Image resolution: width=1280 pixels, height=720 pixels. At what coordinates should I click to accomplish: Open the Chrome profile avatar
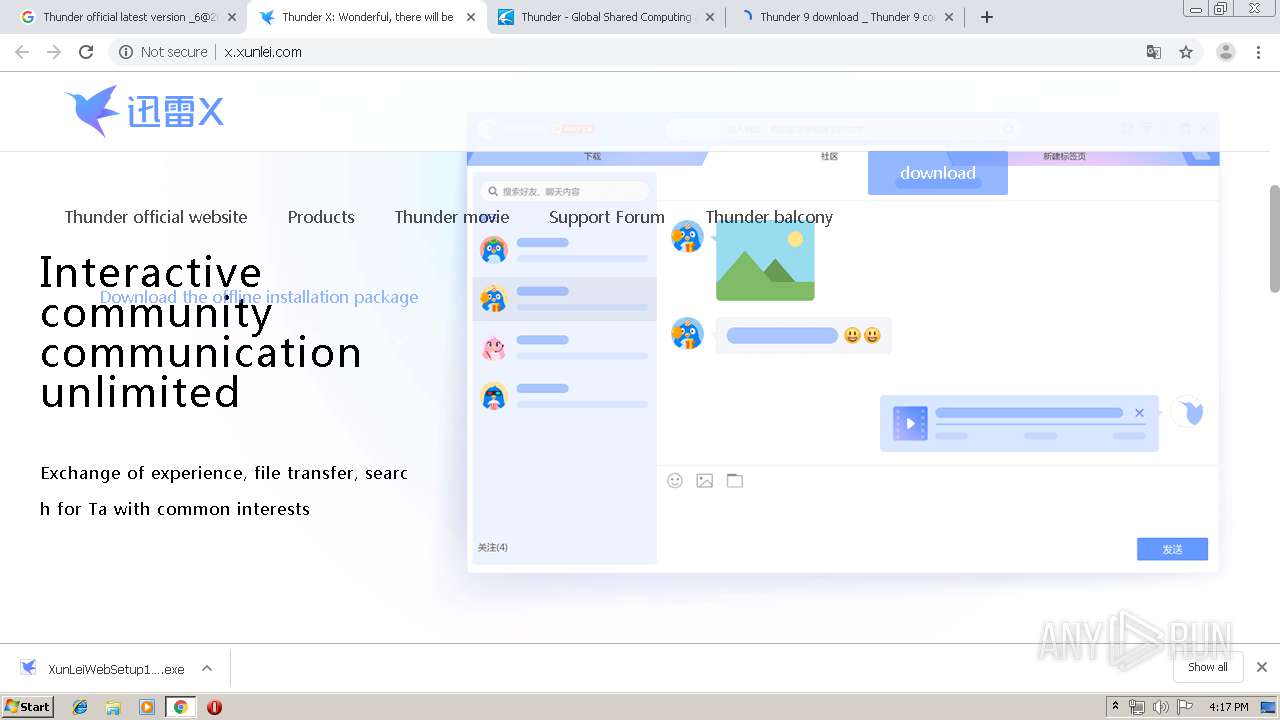[x=1226, y=52]
